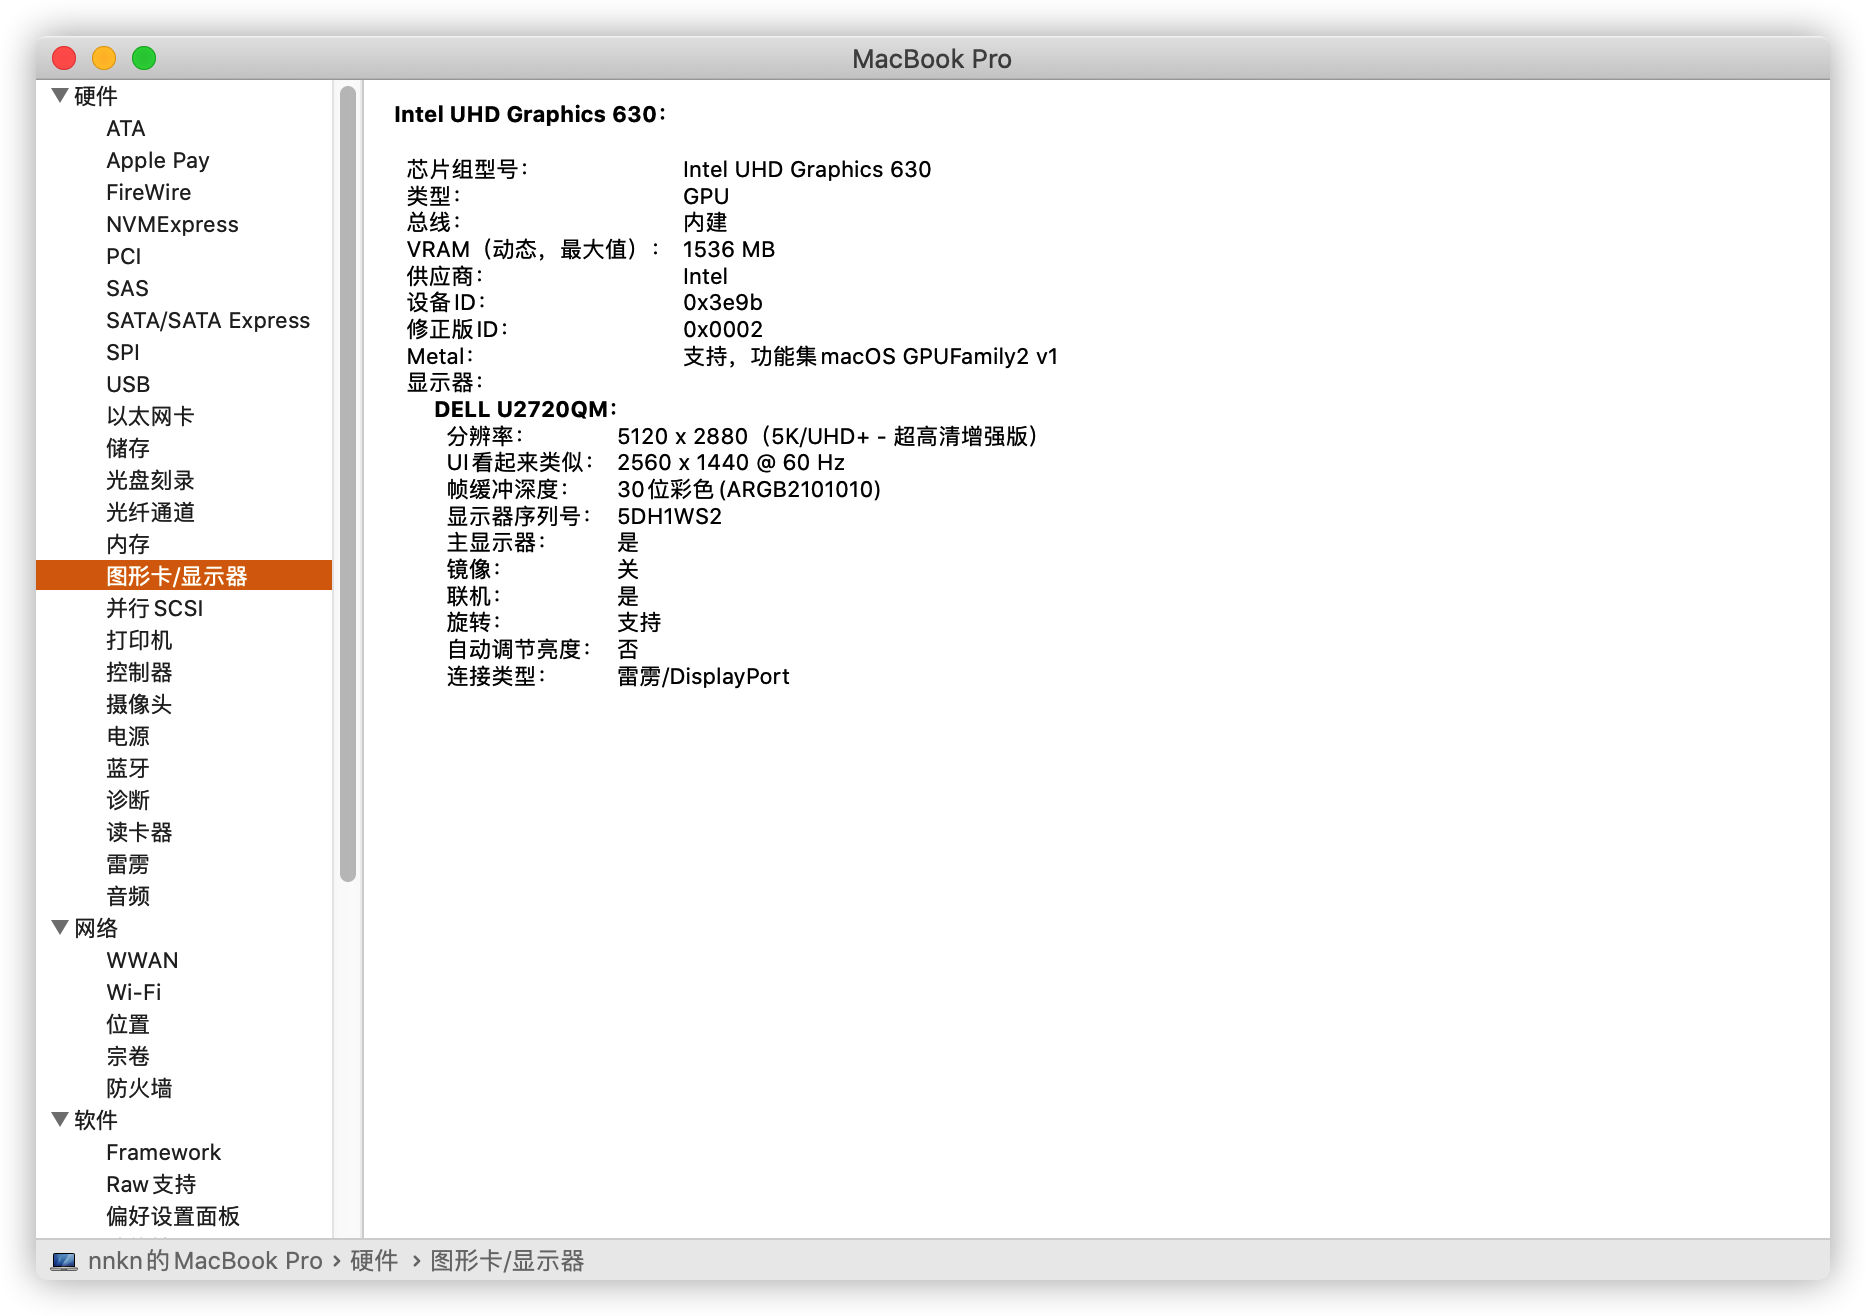Collapse the 网络 section triangle
The image size is (1866, 1316).
click(x=60, y=928)
